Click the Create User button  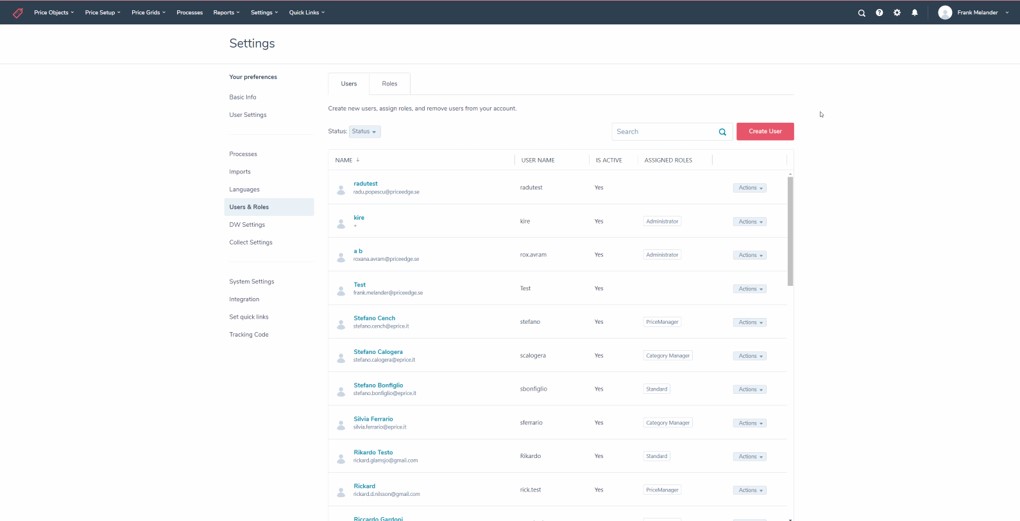coord(765,131)
